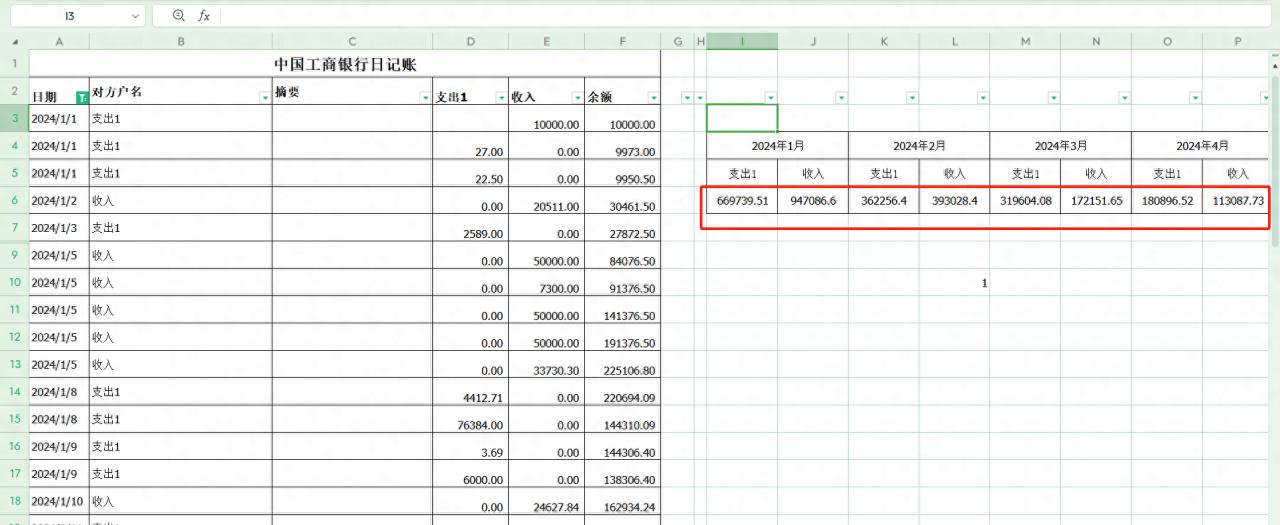Click the 2024年3月 header cell
The height and width of the screenshot is (525, 1280).
tap(1061, 145)
